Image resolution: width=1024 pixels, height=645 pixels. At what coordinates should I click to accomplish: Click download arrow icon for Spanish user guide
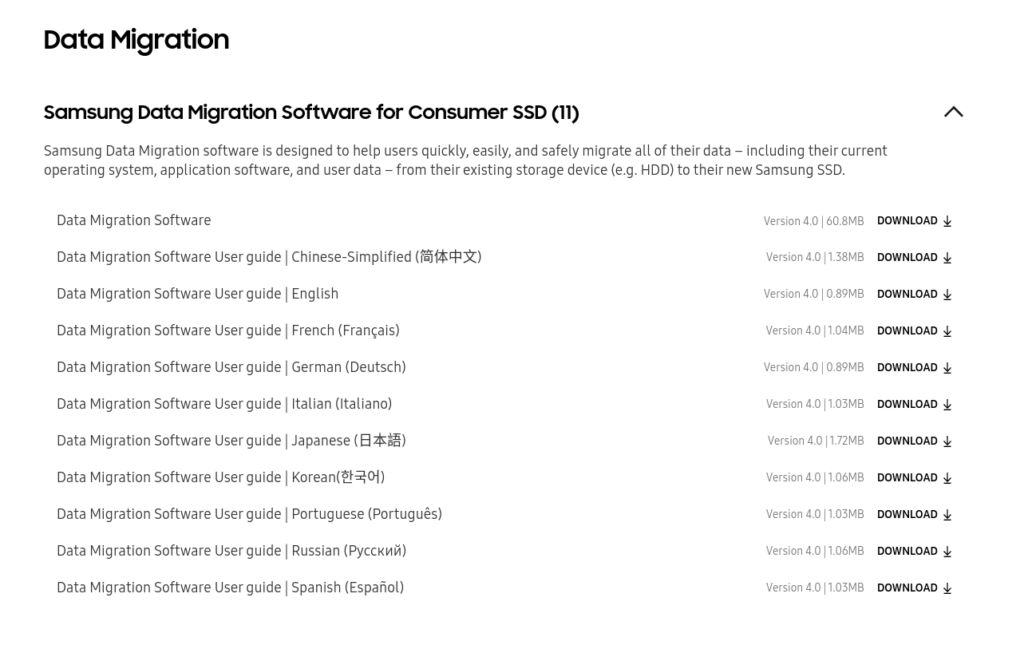[948, 588]
